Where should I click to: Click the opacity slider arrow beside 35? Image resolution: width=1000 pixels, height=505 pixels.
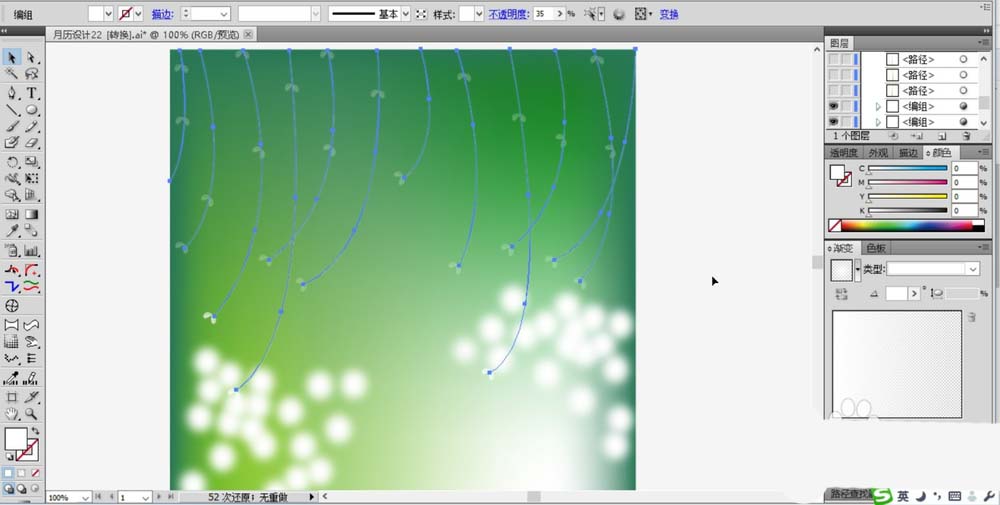(x=560, y=13)
